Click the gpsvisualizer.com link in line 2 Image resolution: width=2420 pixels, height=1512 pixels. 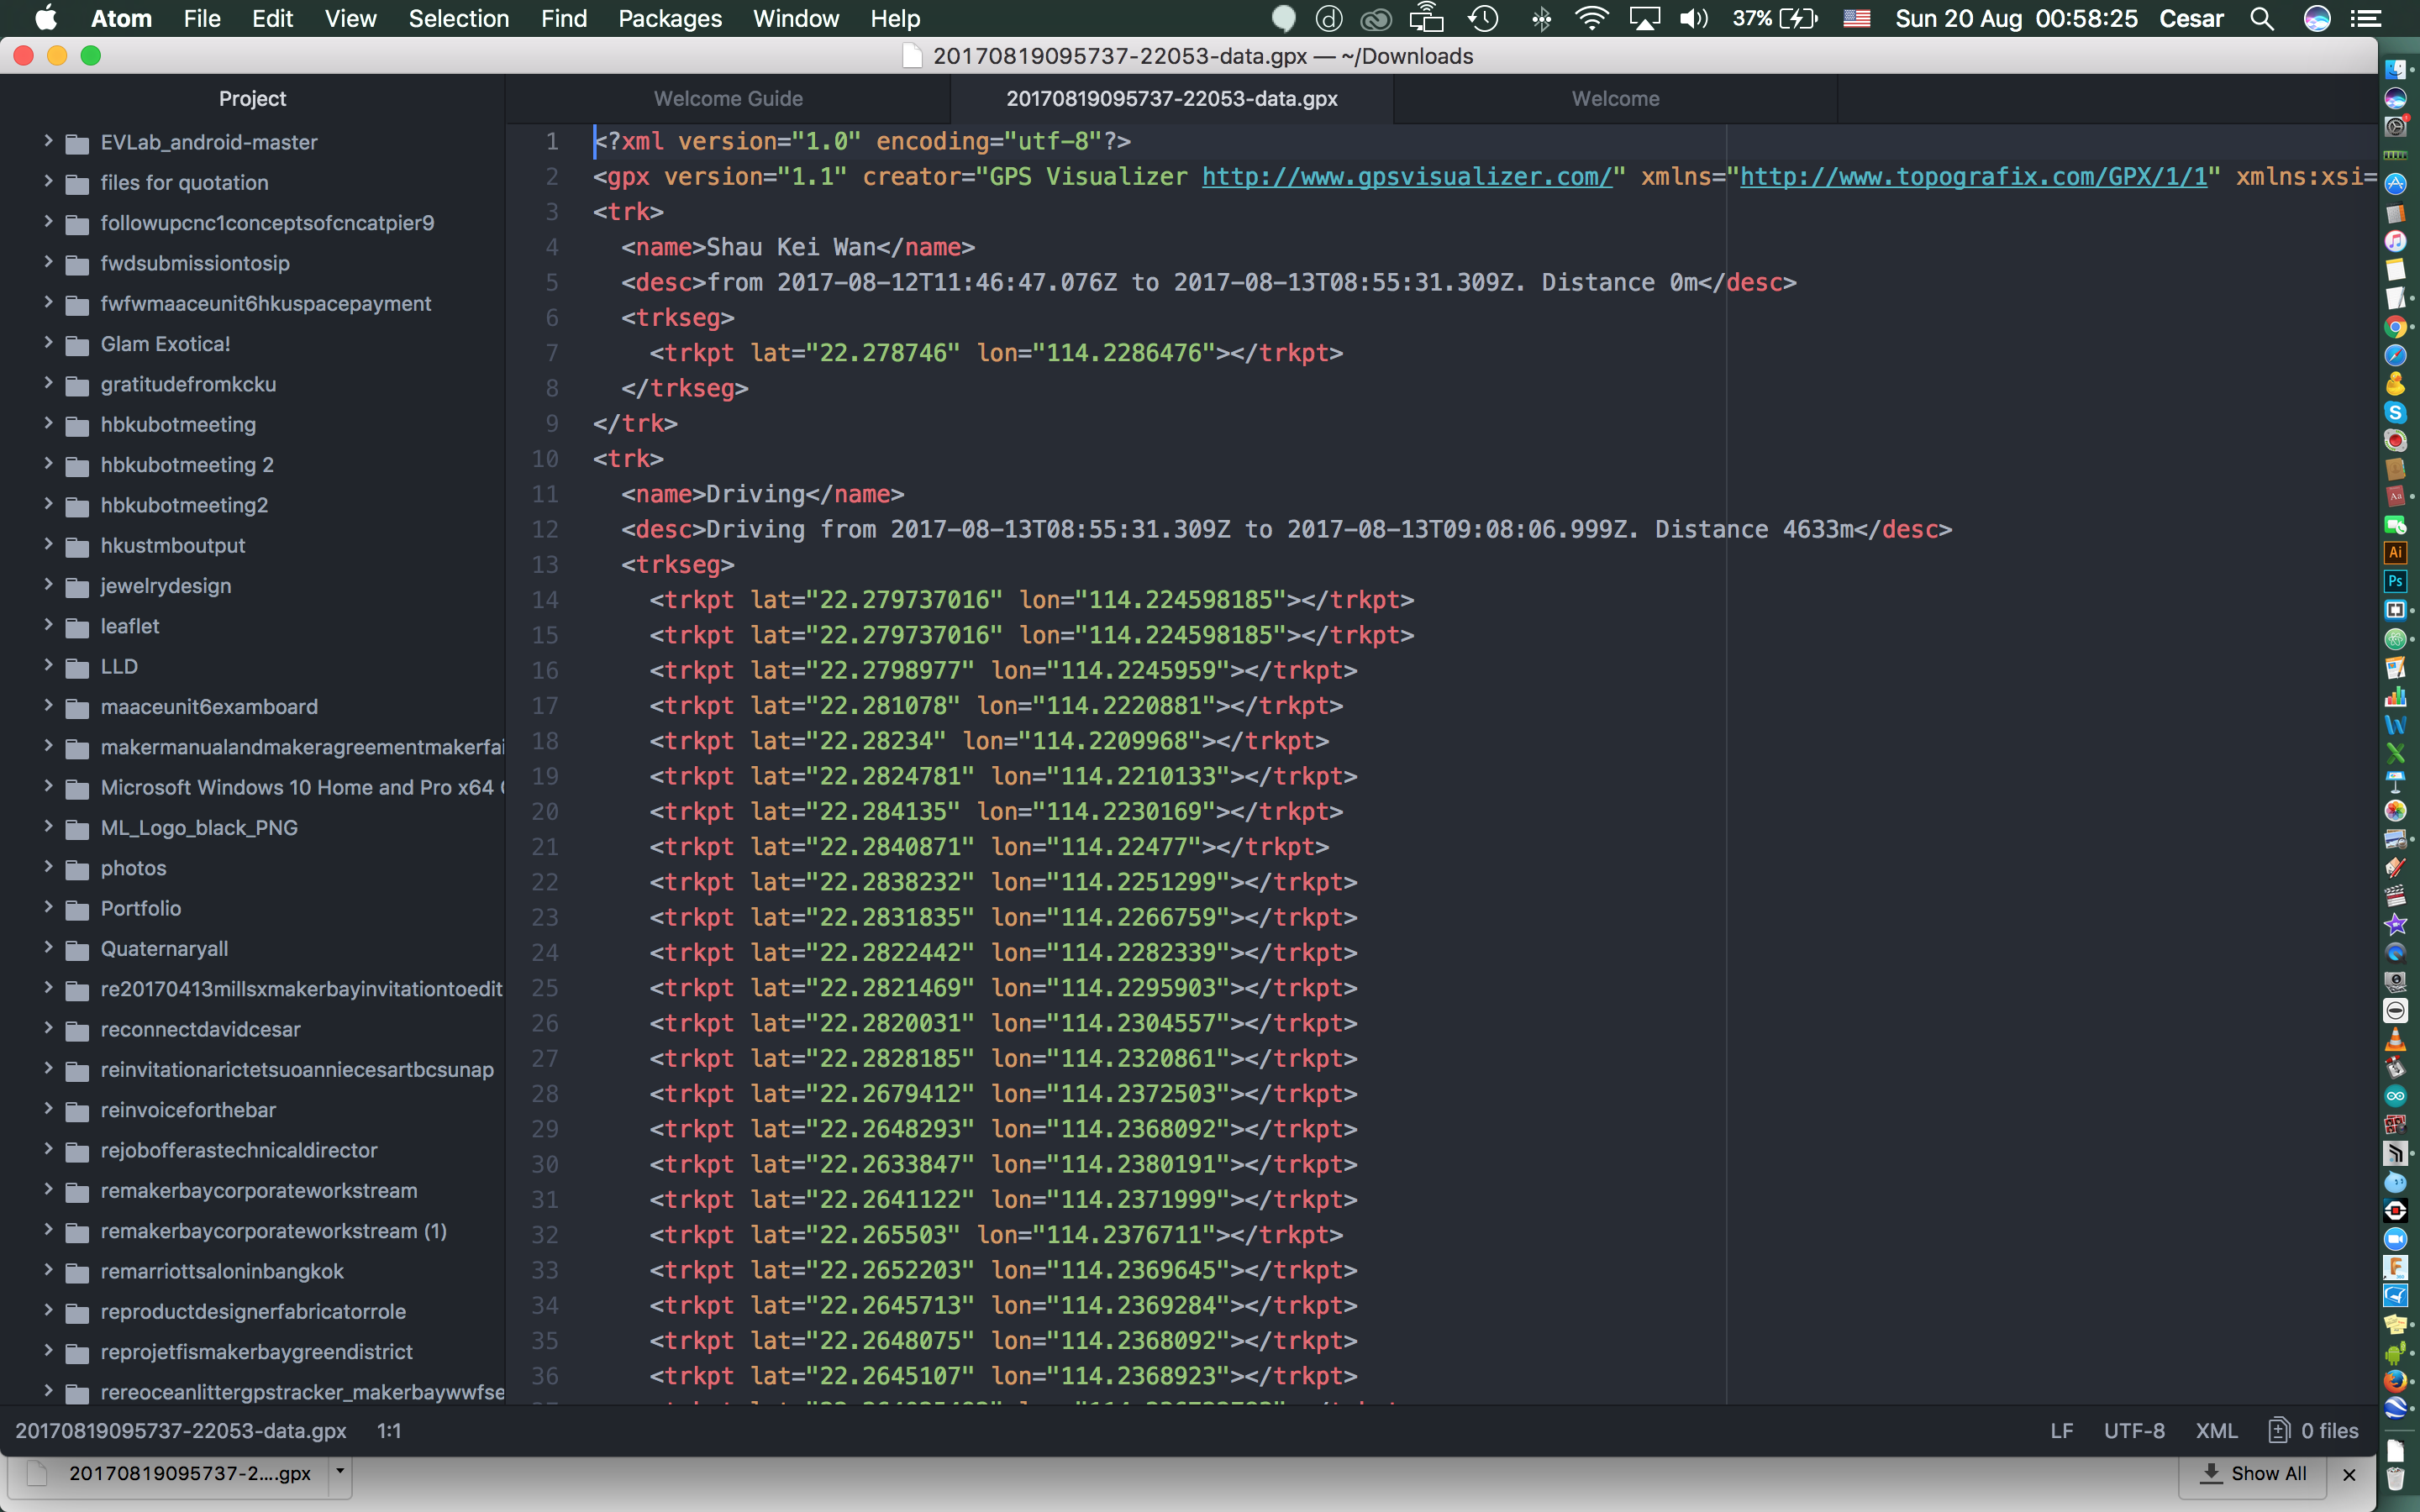pos(1406,177)
